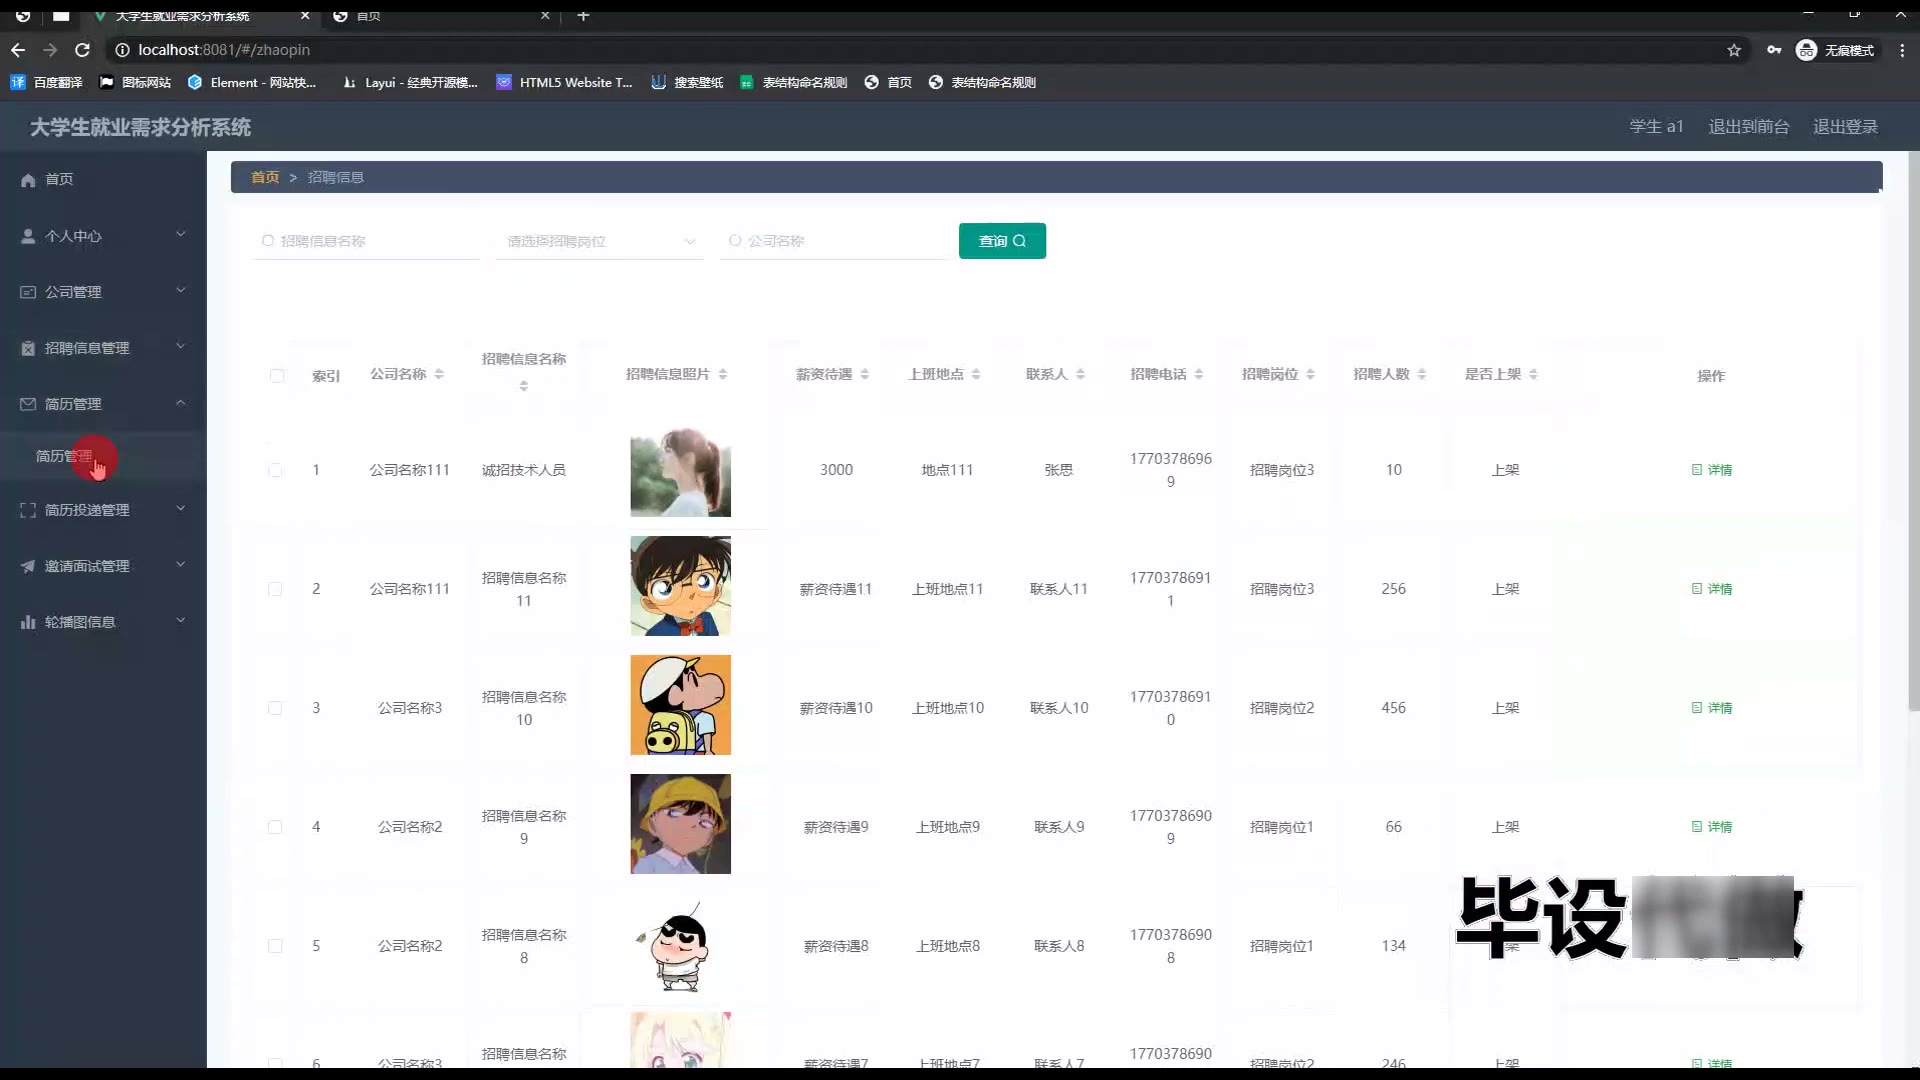Viewport: 1920px width, 1080px height.
Task: Click the 个人中心 user icon
Action: [28, 236]
